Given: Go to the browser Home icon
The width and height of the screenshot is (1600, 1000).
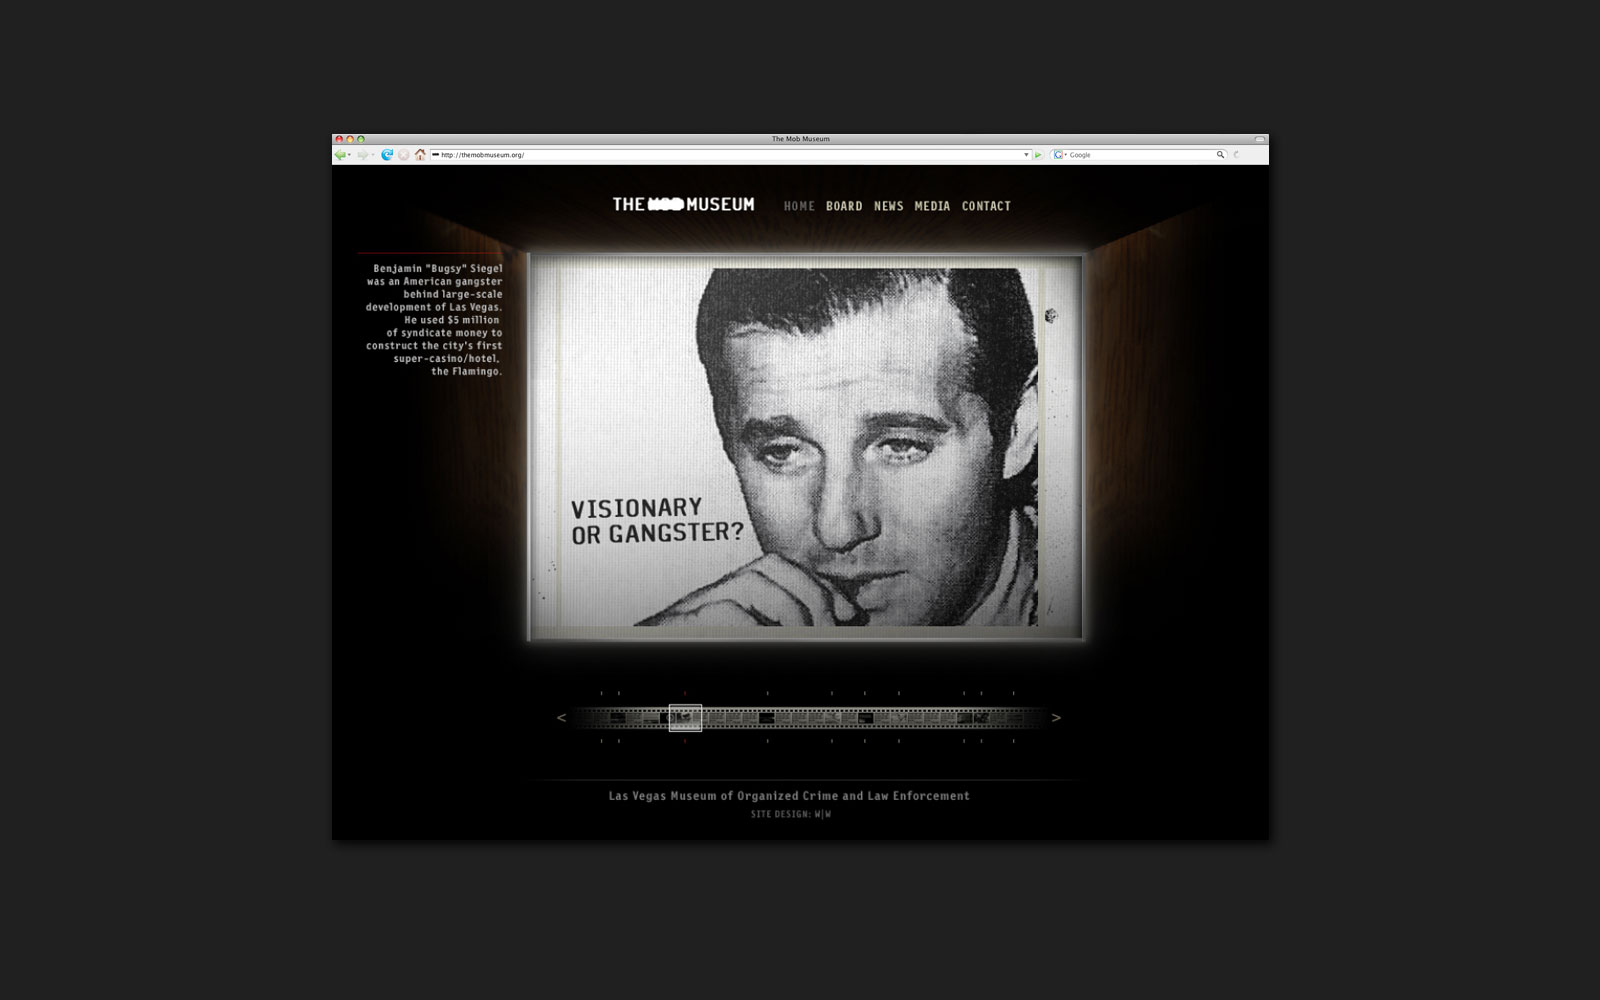Looking at the screenshot, I should pyautogui.click(x=420, y=155).
